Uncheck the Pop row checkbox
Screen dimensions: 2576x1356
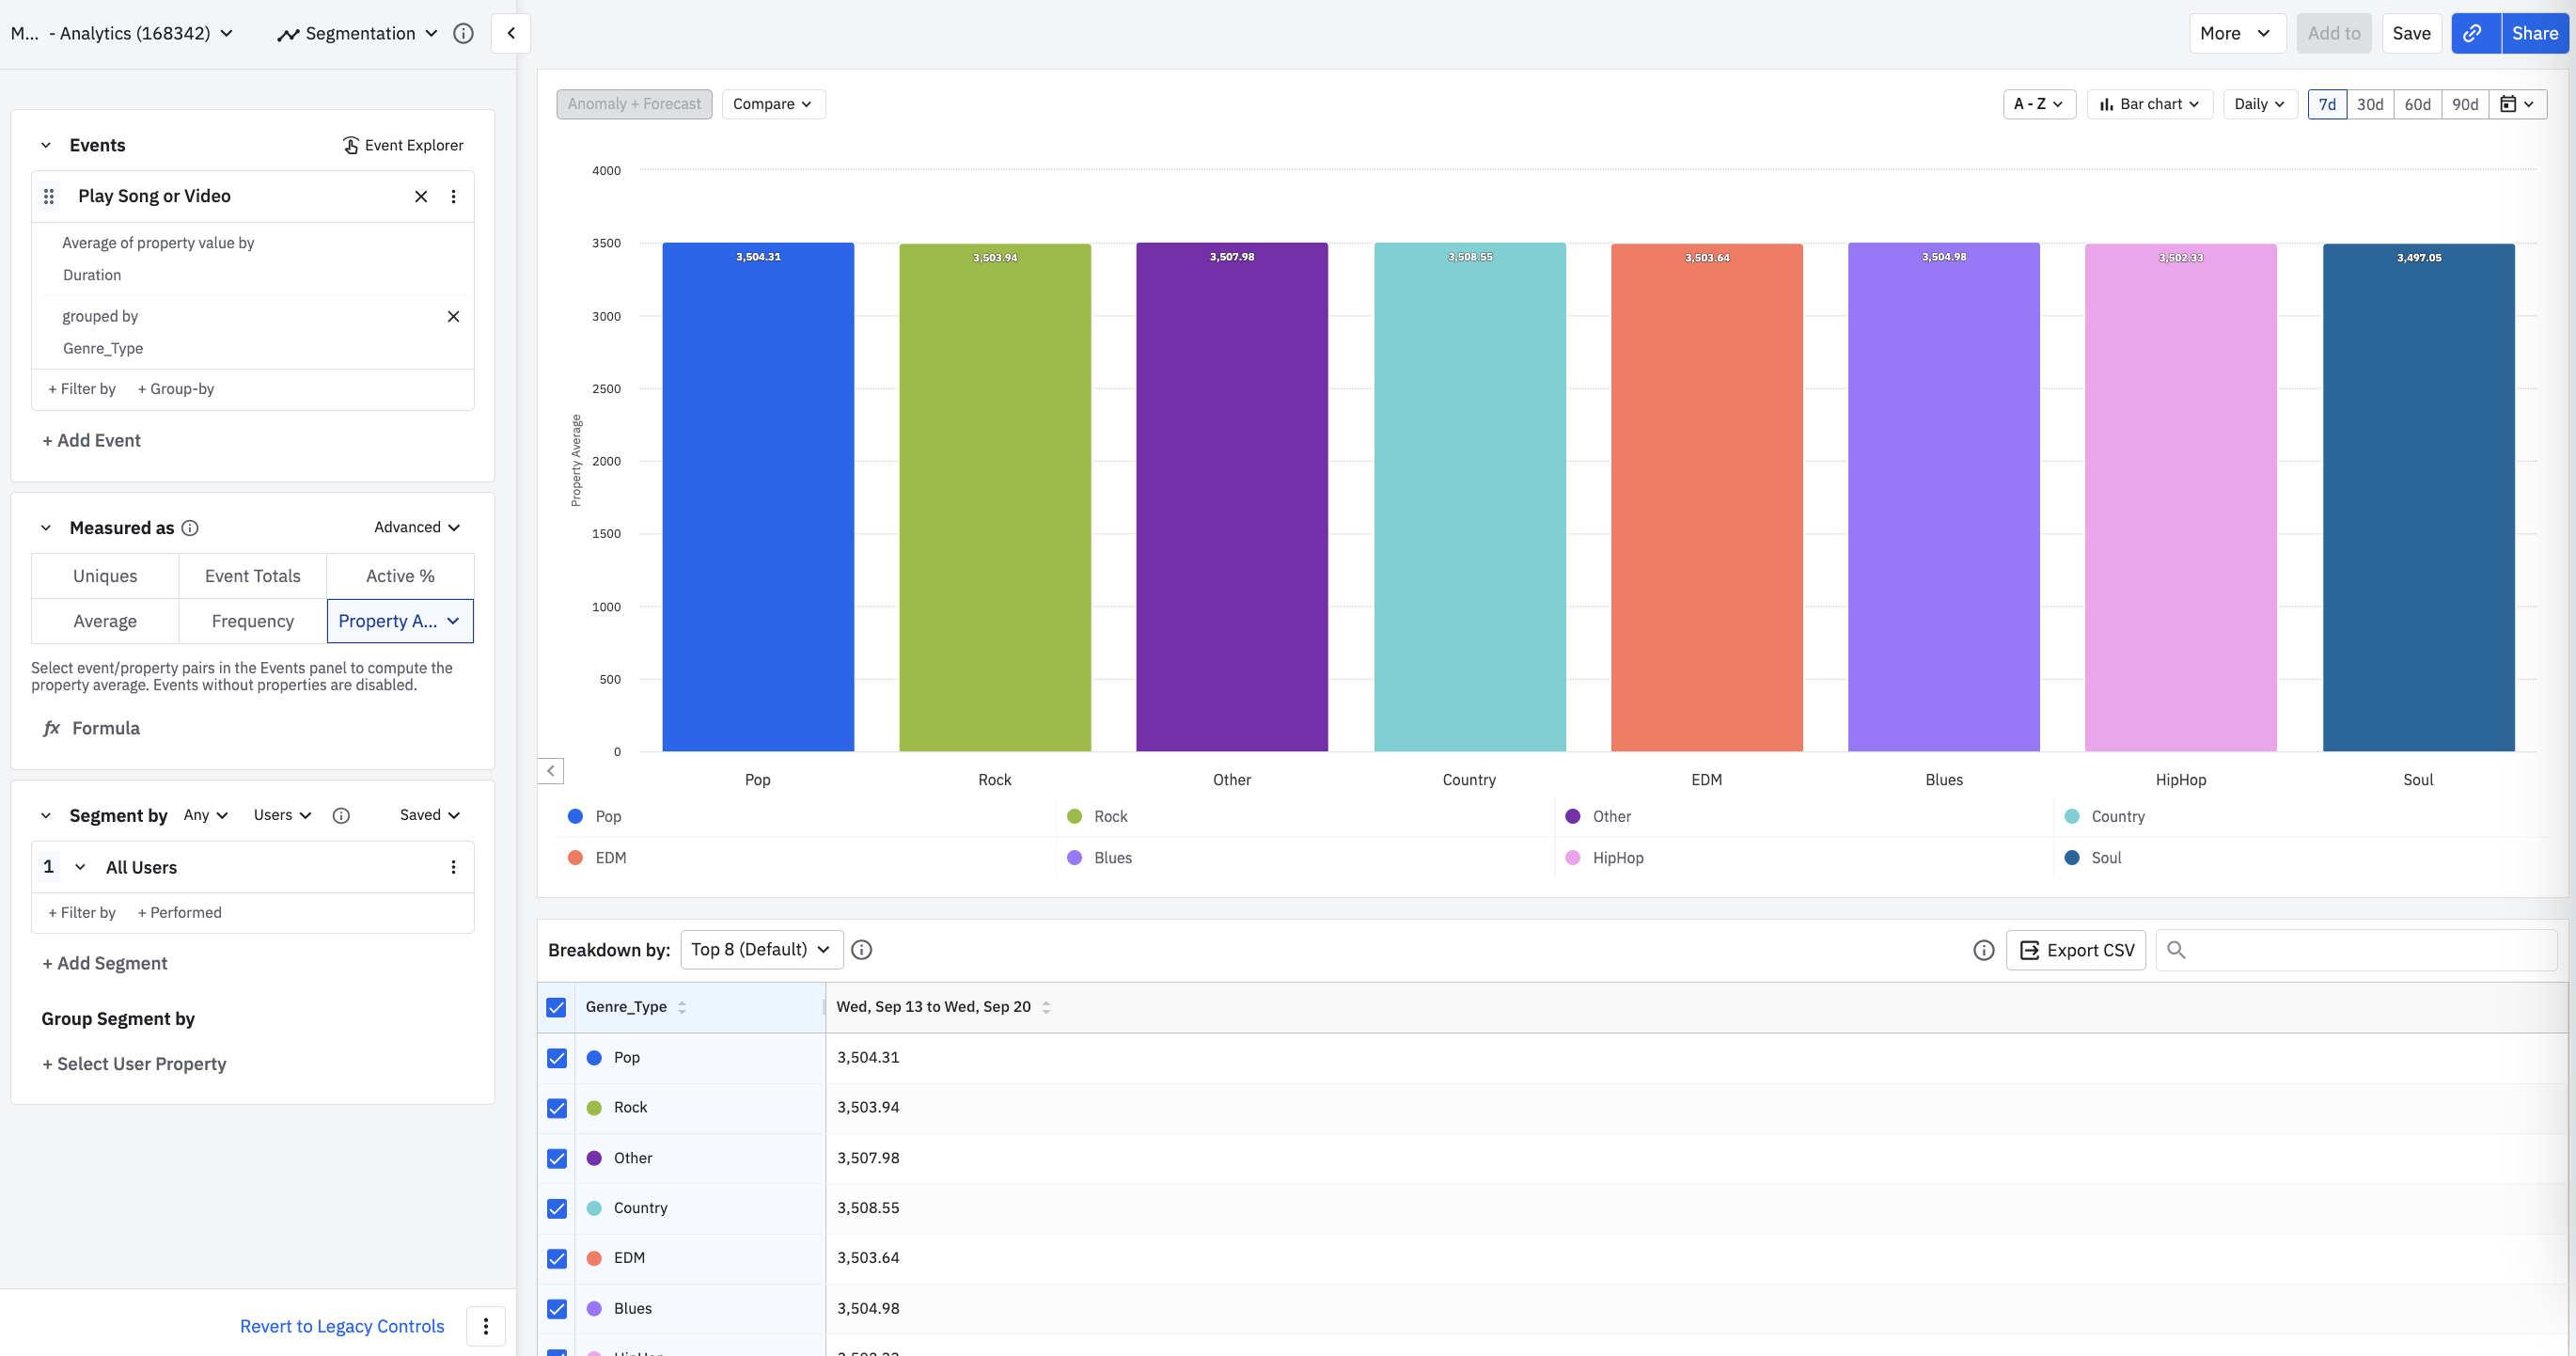[x=557, y=1058]
